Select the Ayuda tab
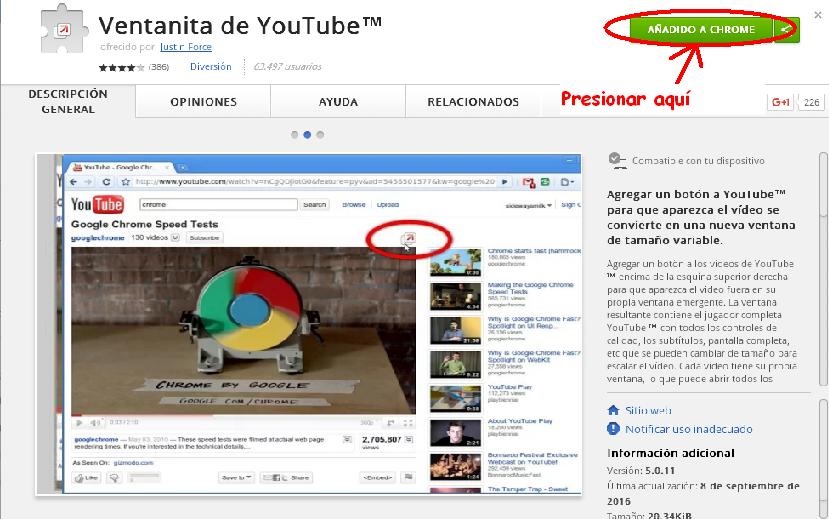 338,102
